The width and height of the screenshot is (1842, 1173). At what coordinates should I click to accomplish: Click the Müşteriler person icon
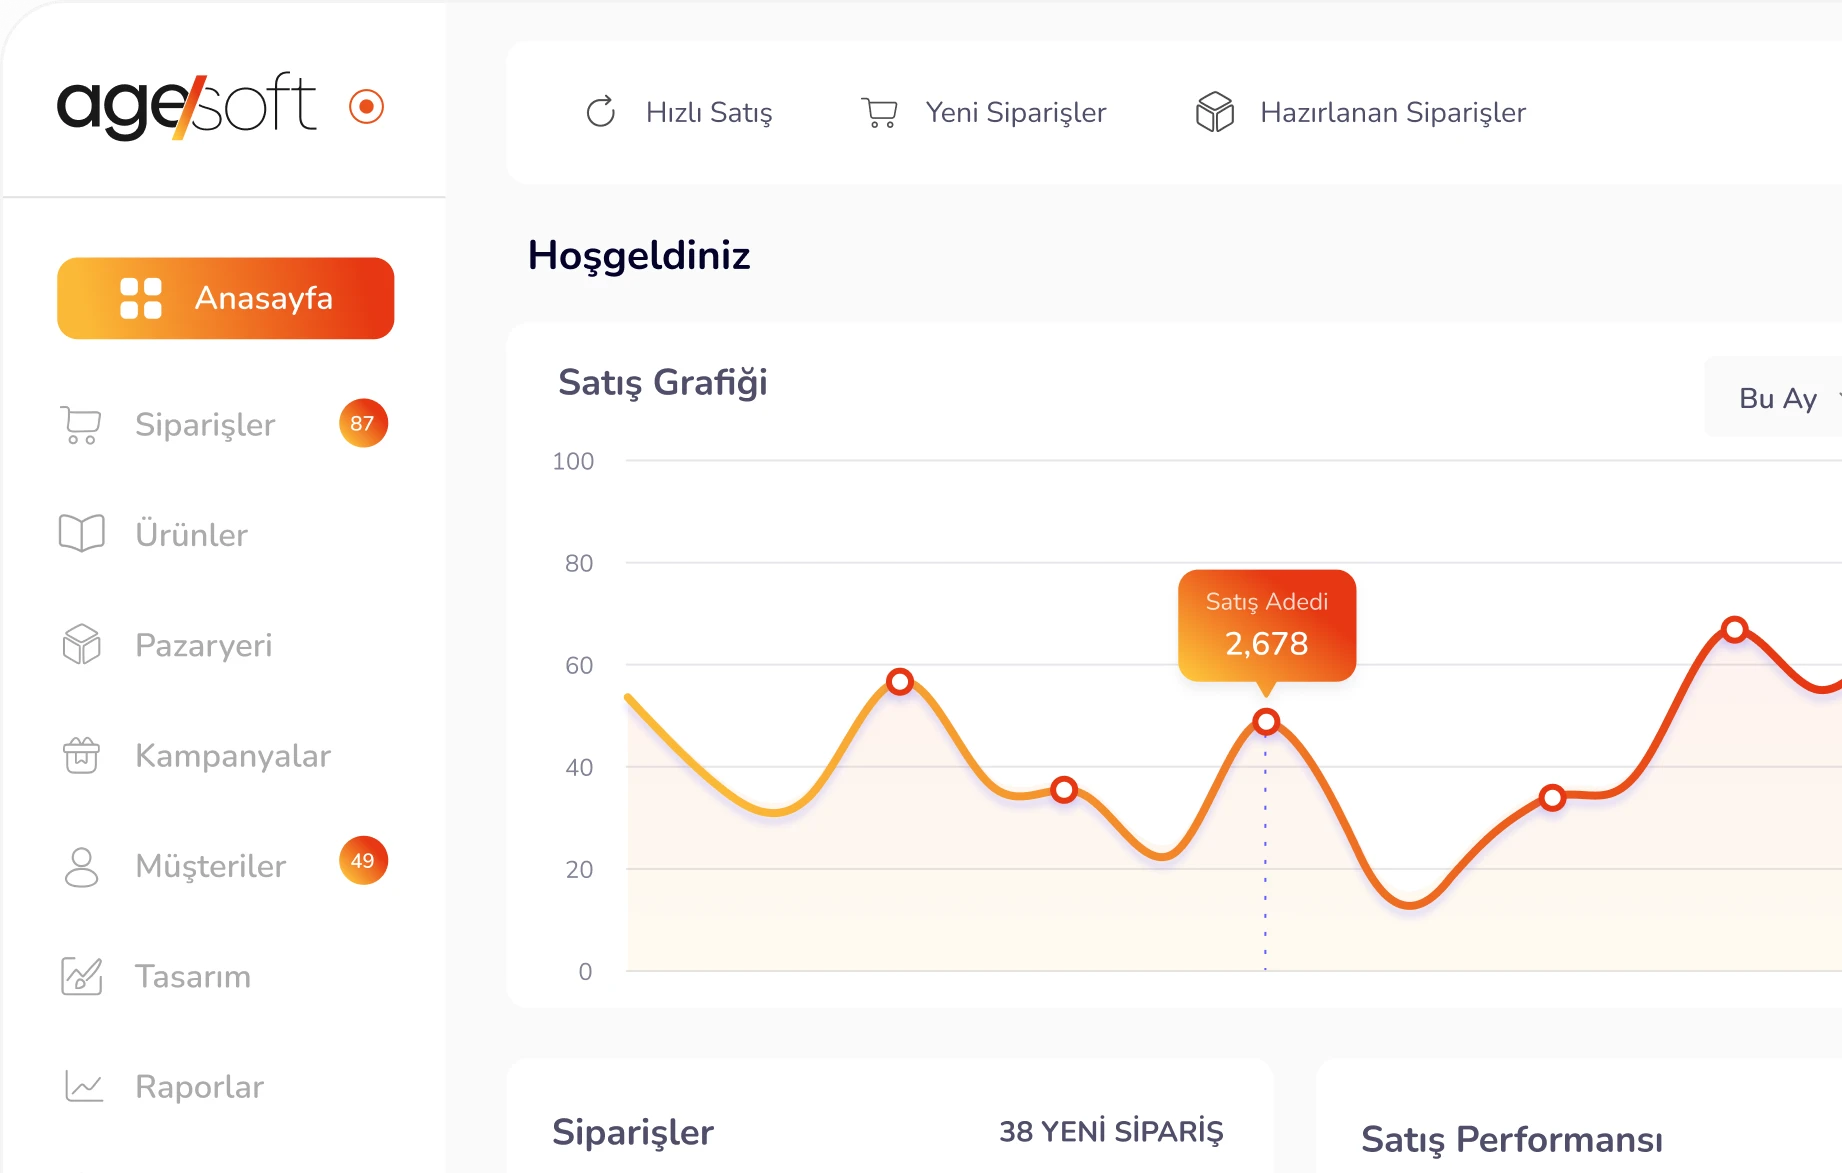click(x=81, y=866)
